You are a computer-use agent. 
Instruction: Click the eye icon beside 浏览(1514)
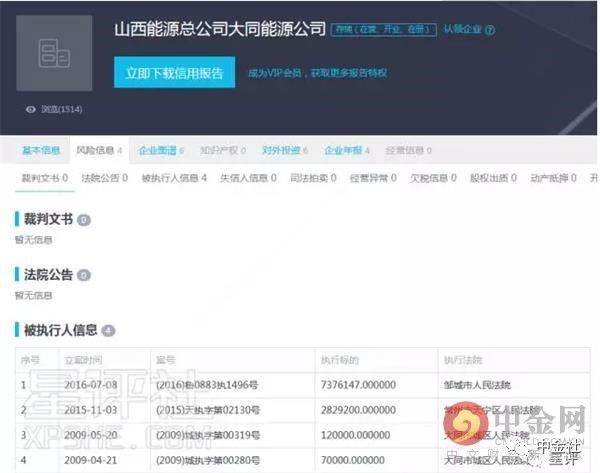[x=31, y=109]
